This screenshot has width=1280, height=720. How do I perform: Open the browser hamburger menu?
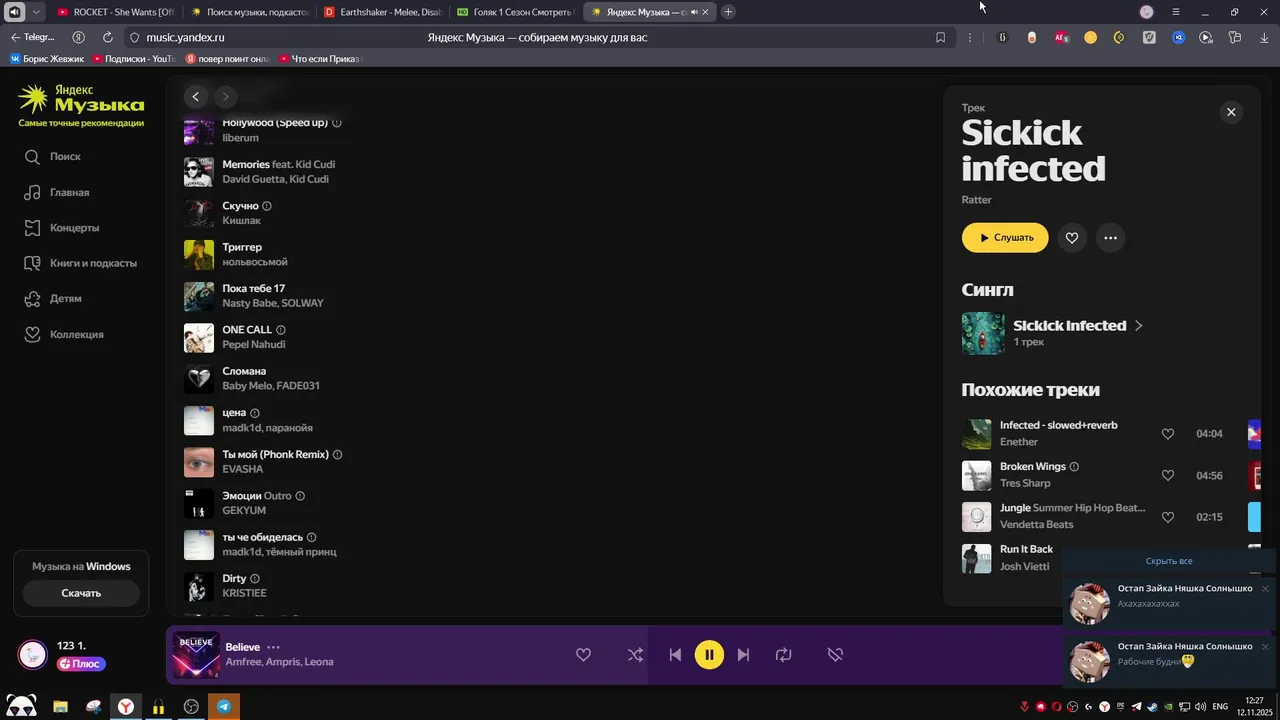(1176, 12)
